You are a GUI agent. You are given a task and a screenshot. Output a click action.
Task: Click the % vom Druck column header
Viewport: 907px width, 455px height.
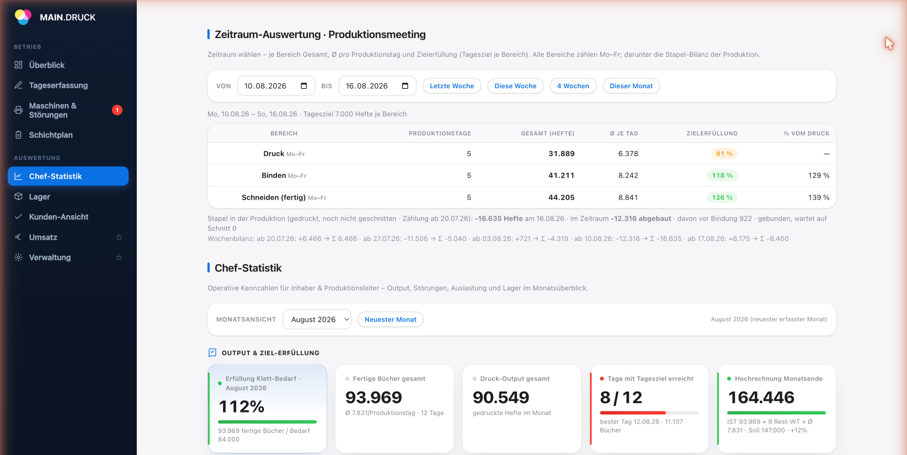pyautogui.click(x=806, y=134)
